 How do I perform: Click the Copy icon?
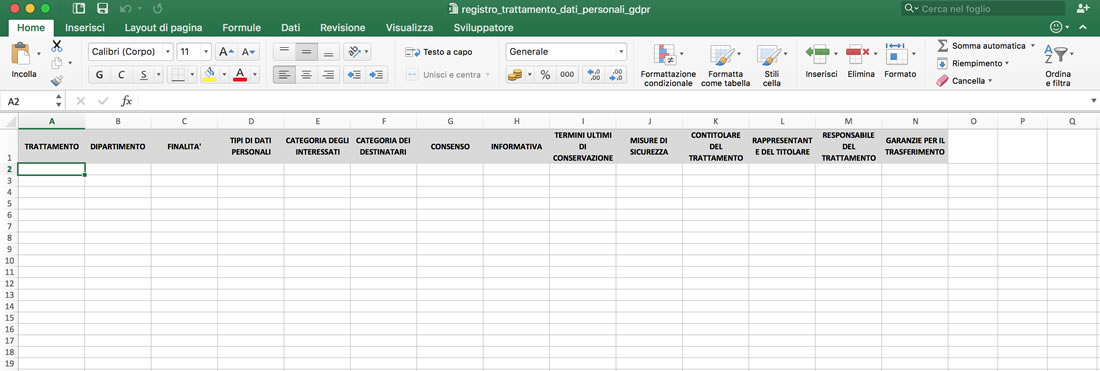(x=57, y=64)
